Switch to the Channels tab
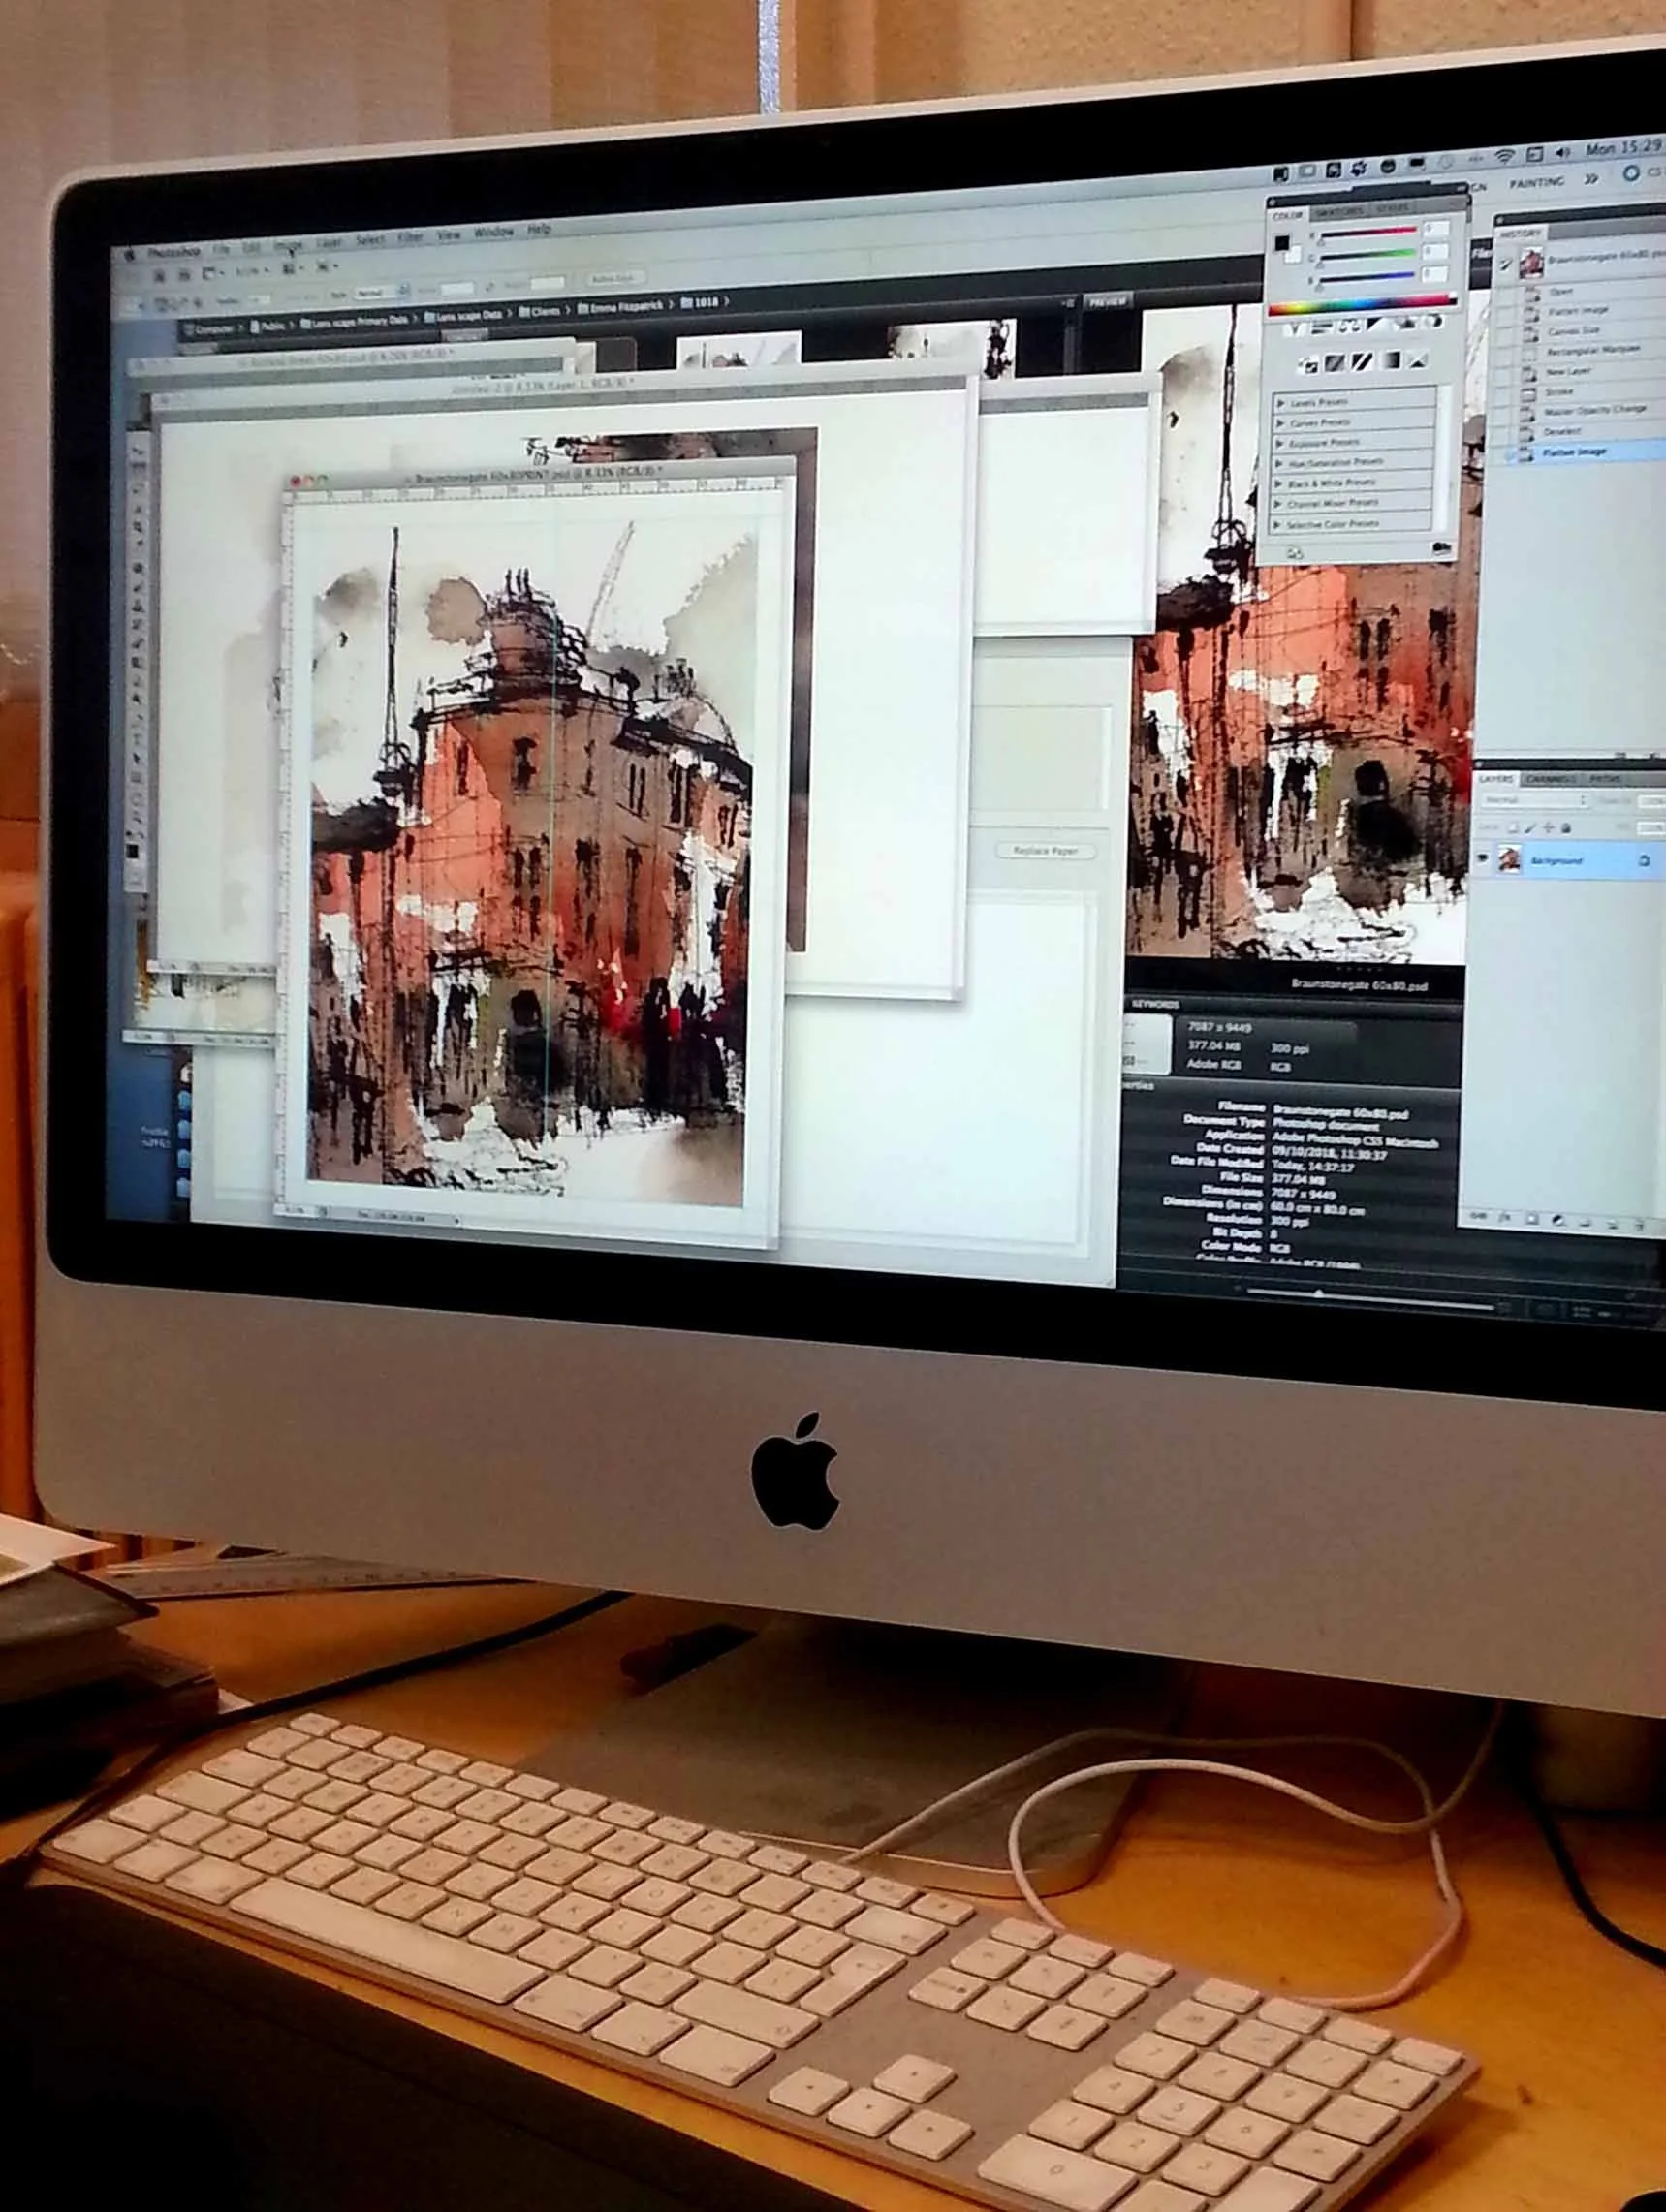Viewport: 1666px width, 2212px height. click(1552, 780)
